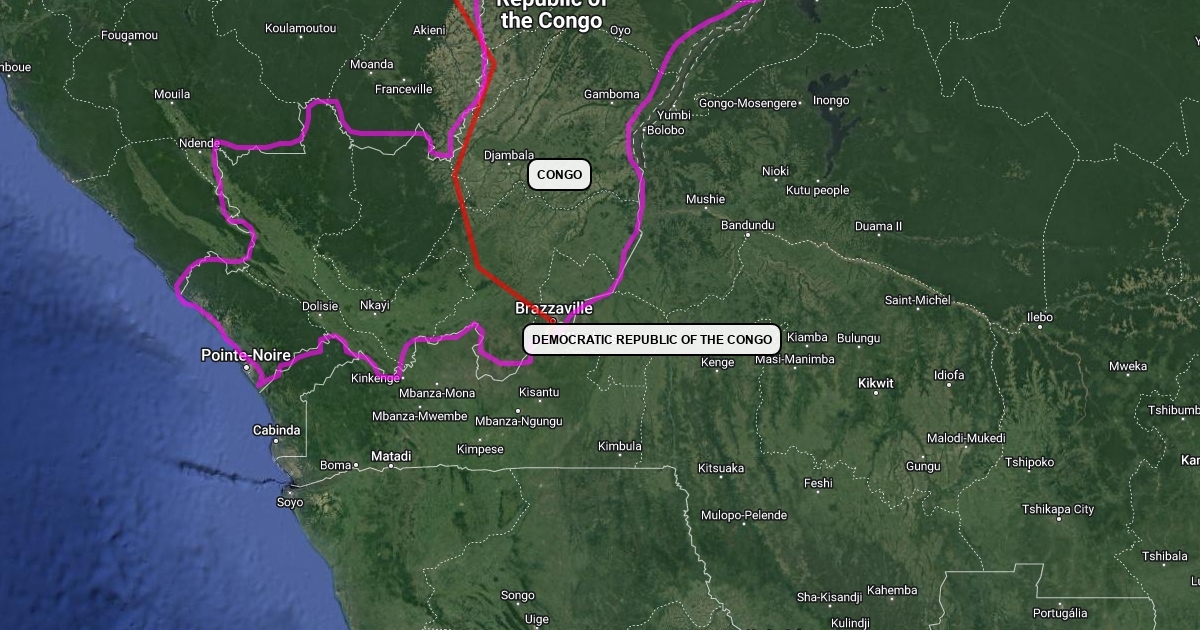Select the Tshikapa City label

point(1058,509)
